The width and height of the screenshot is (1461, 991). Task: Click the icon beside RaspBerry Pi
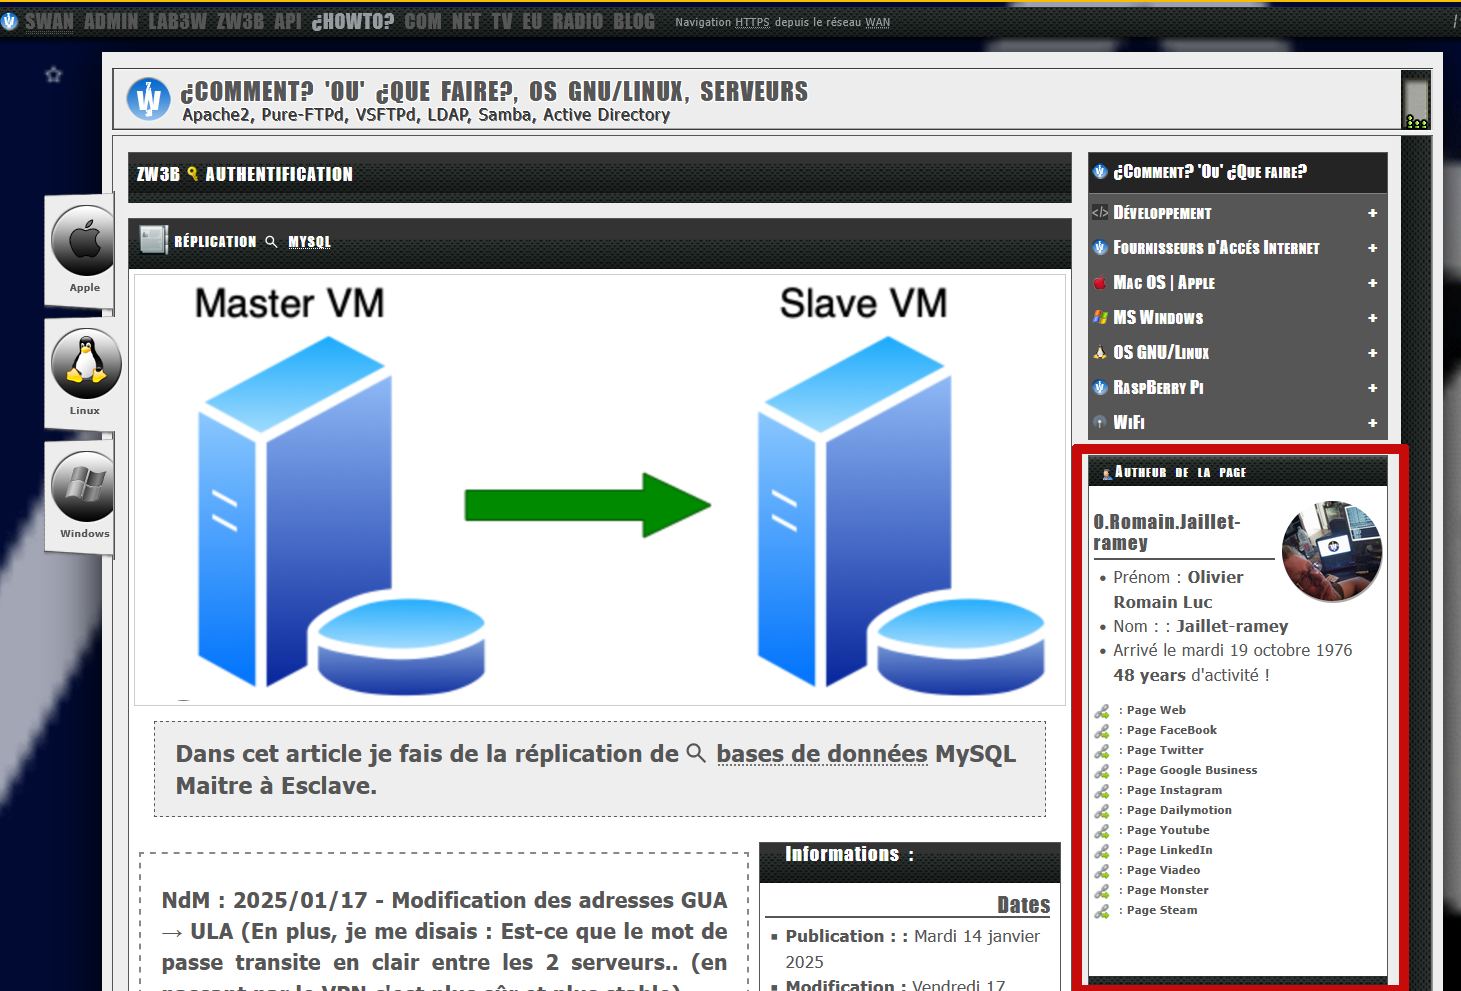1100,387
